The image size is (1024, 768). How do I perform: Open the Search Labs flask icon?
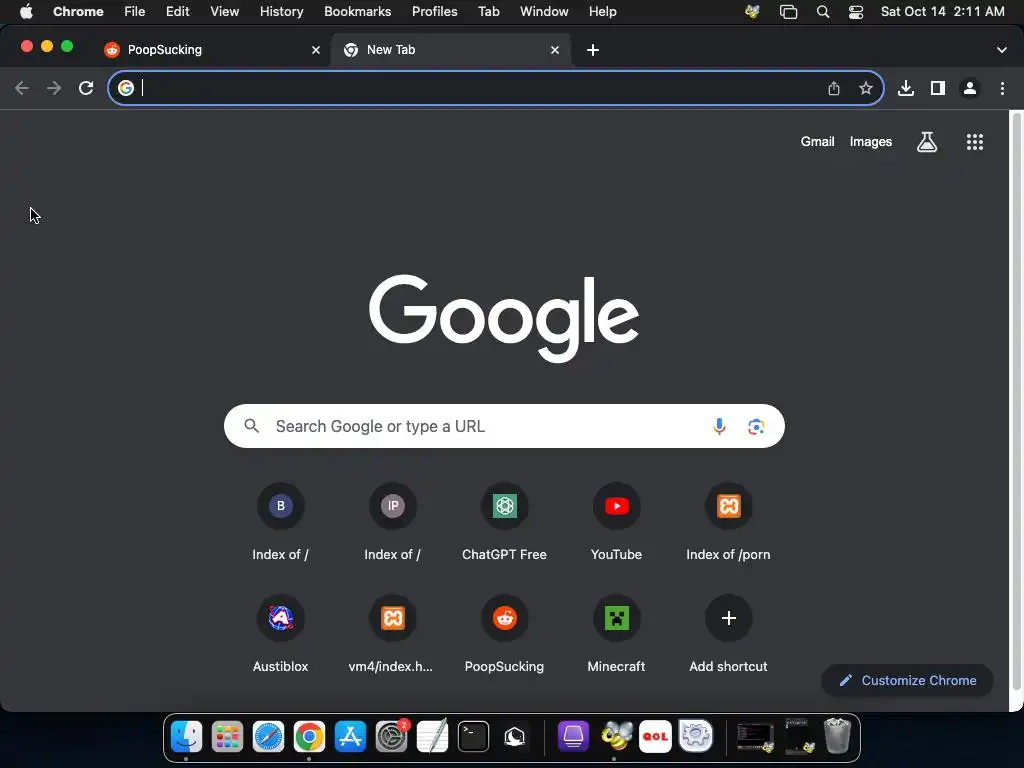[927, 142]
